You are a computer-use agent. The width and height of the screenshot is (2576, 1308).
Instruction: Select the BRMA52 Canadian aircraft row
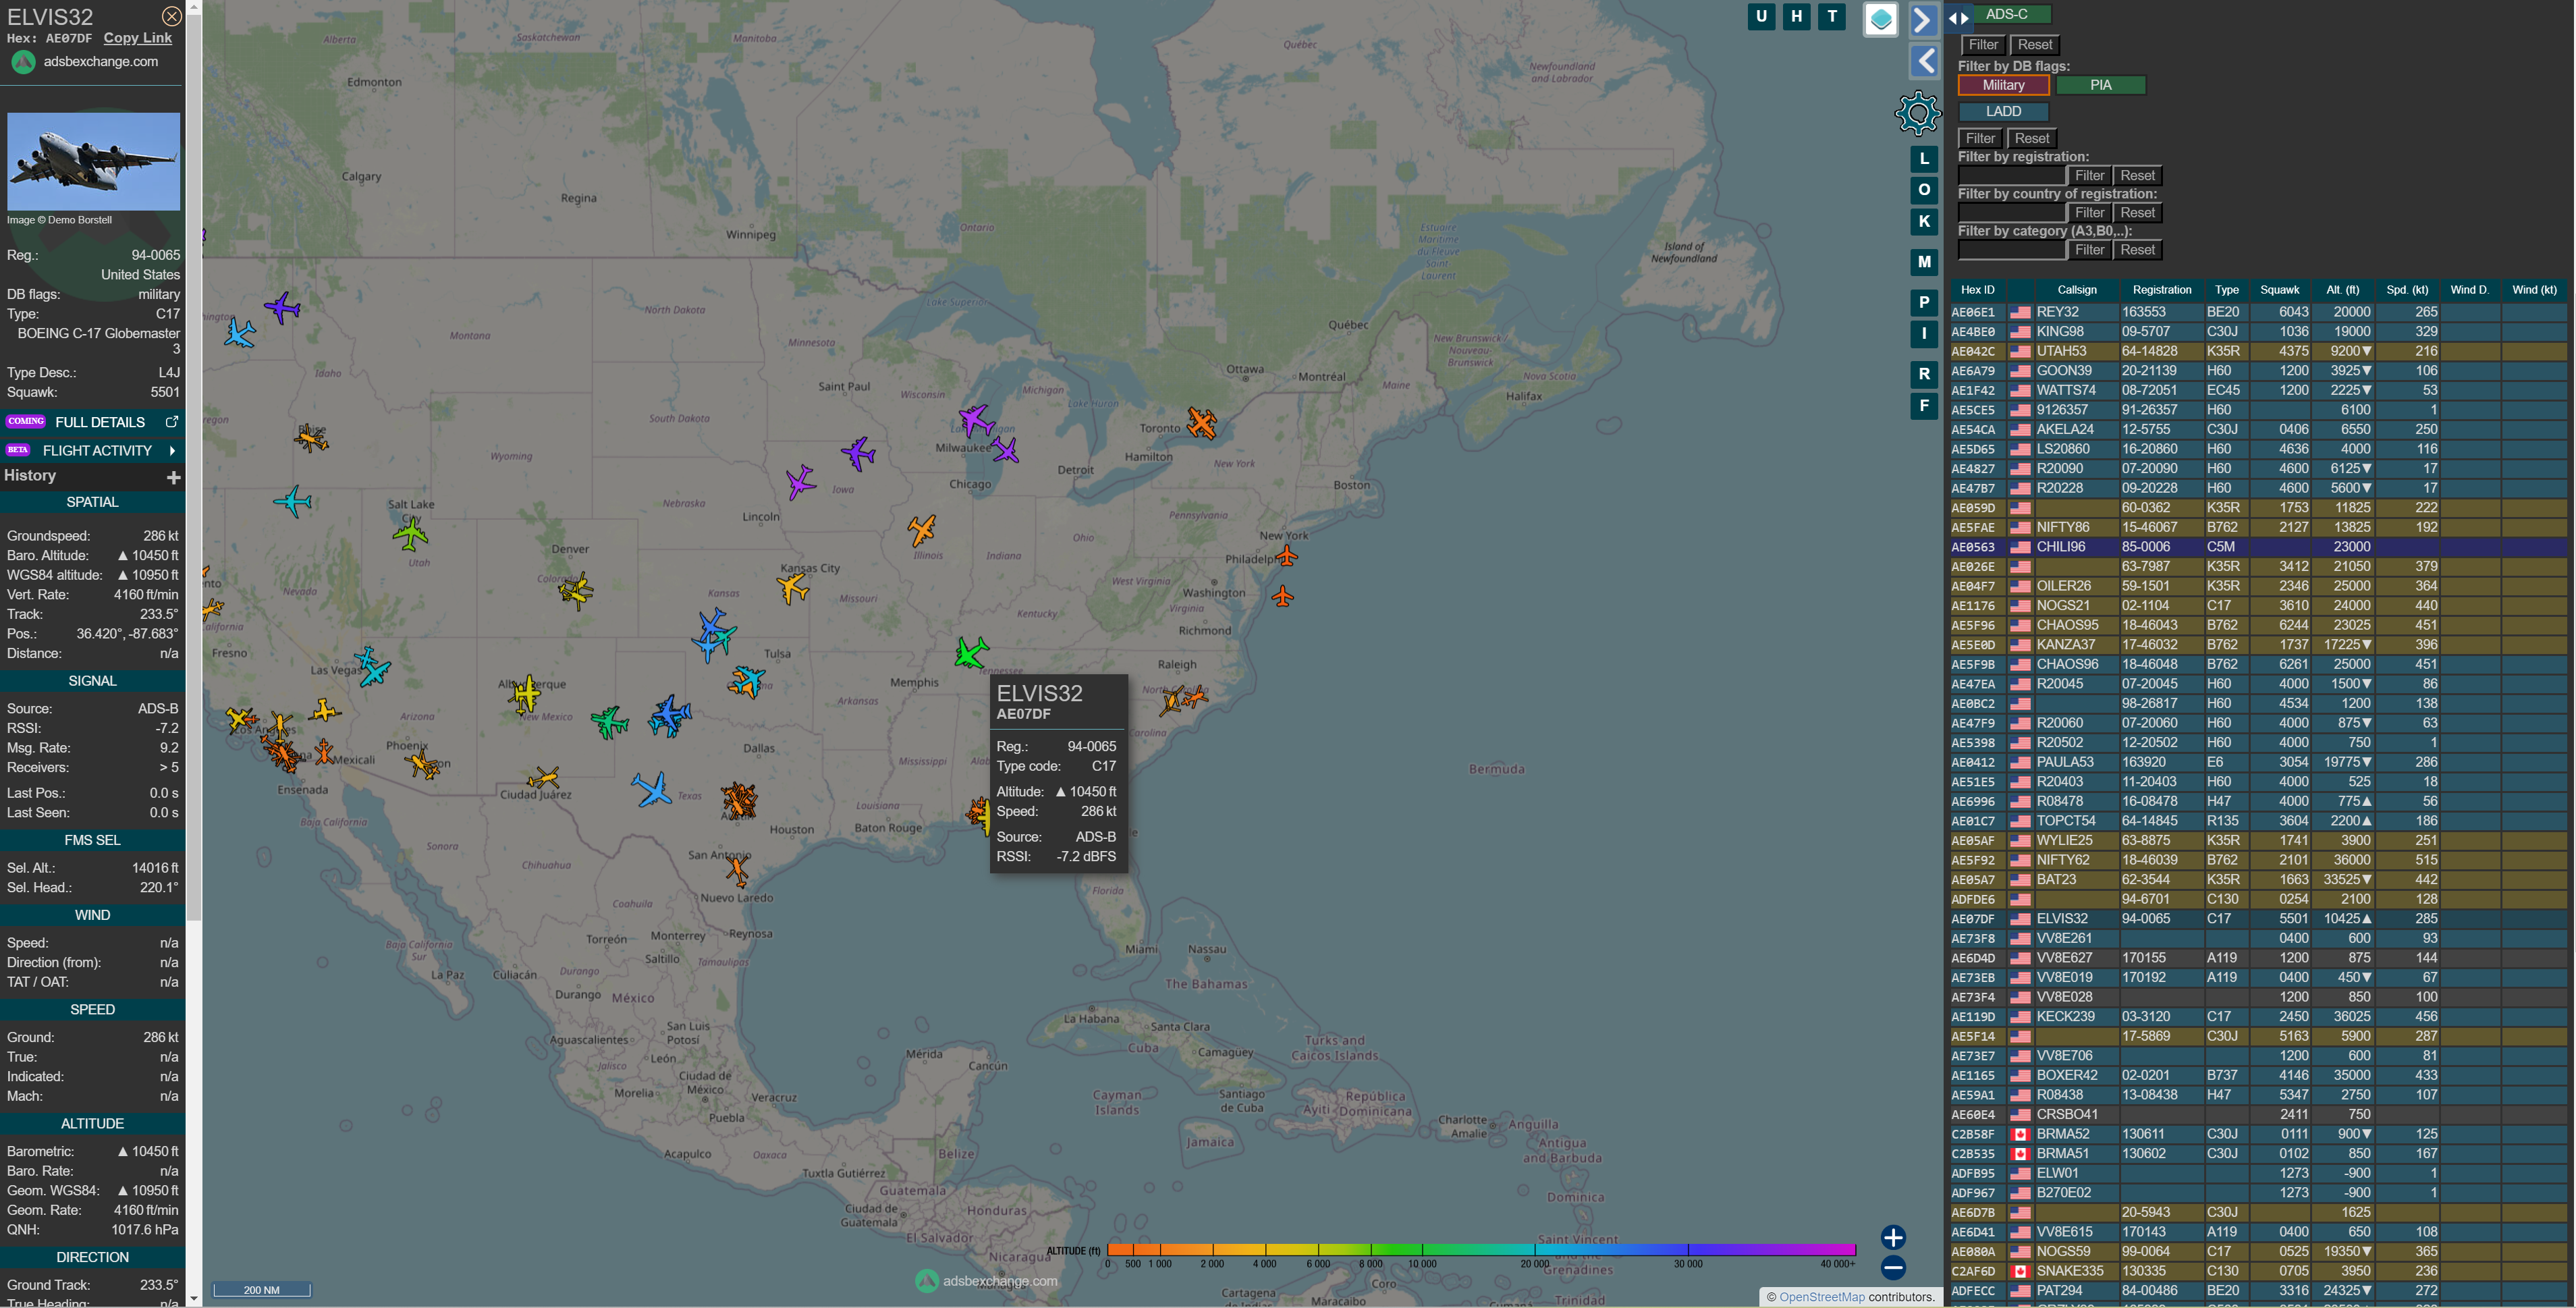(2258, 1134)
